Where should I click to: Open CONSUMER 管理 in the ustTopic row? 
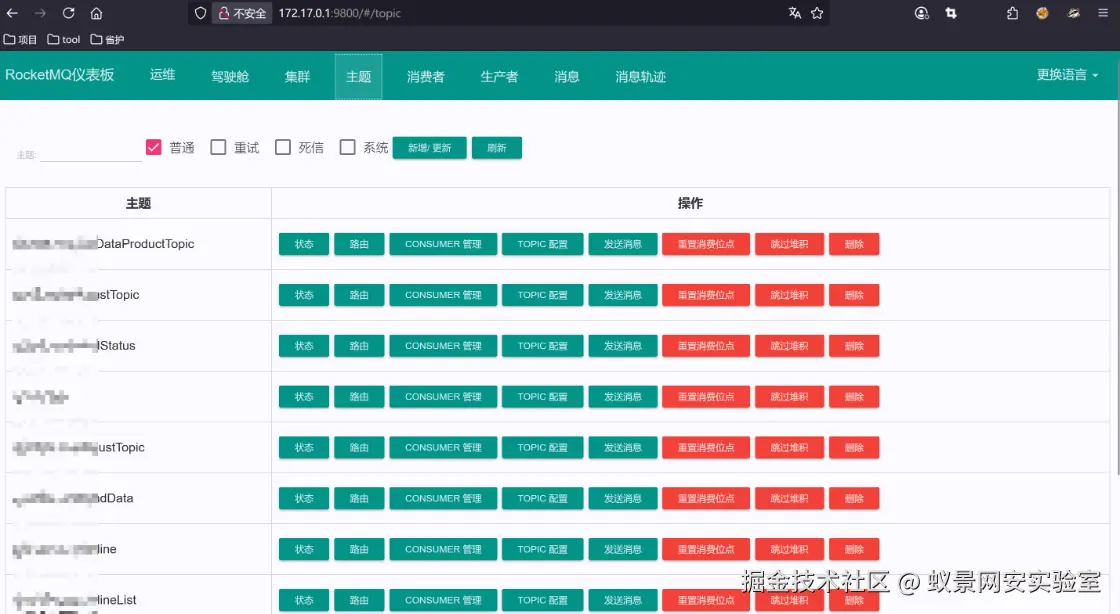(x=443, y=448)
